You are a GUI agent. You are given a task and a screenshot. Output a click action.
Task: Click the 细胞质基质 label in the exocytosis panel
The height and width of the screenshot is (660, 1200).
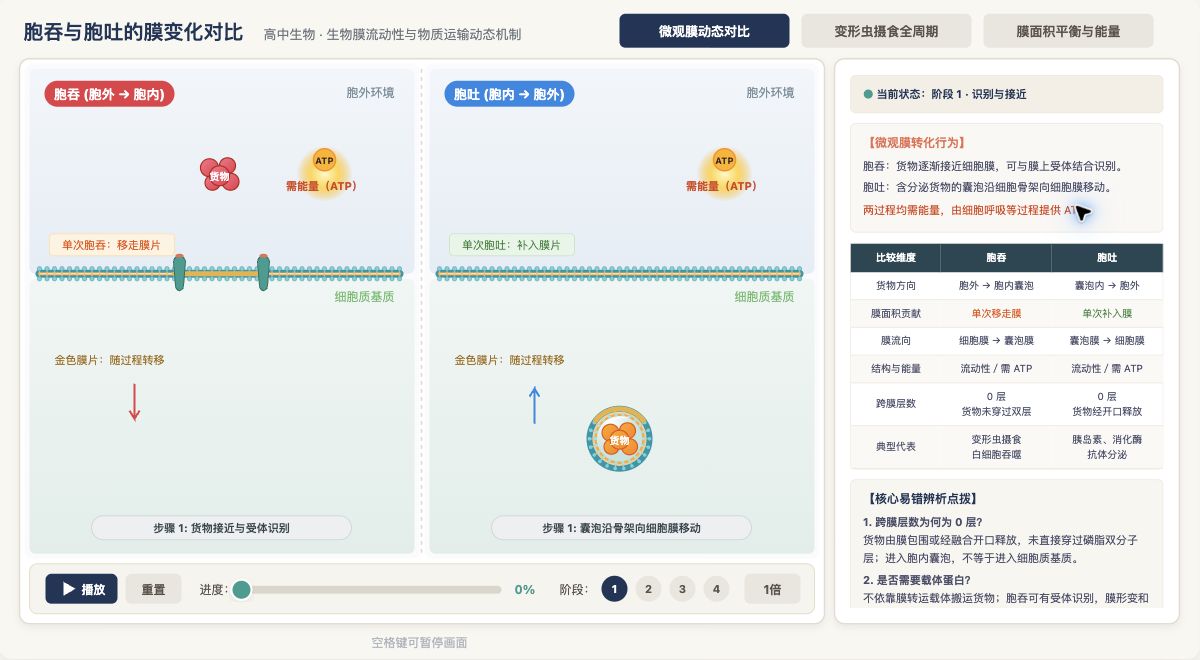[764, 297]
